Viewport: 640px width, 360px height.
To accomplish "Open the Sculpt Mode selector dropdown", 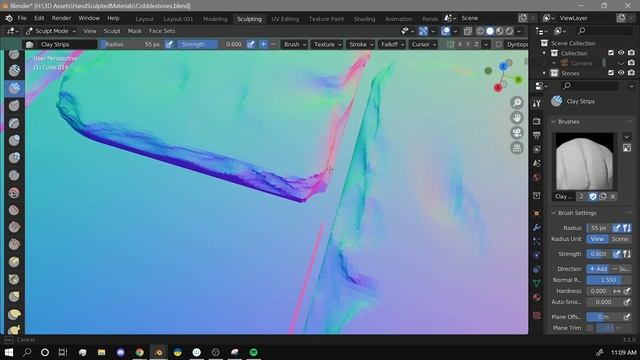I will tap(51, 31).
